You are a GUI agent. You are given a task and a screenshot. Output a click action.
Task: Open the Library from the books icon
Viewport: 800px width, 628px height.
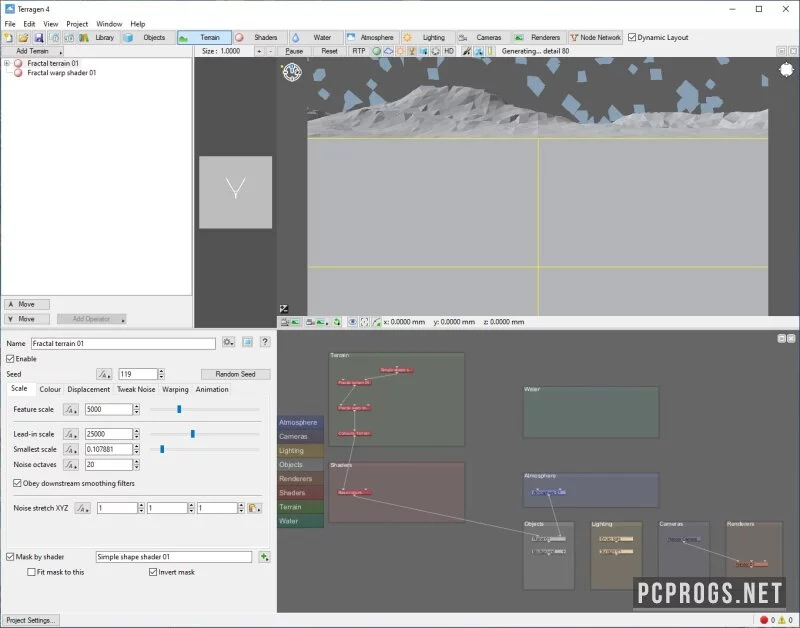tap(84, 37)
